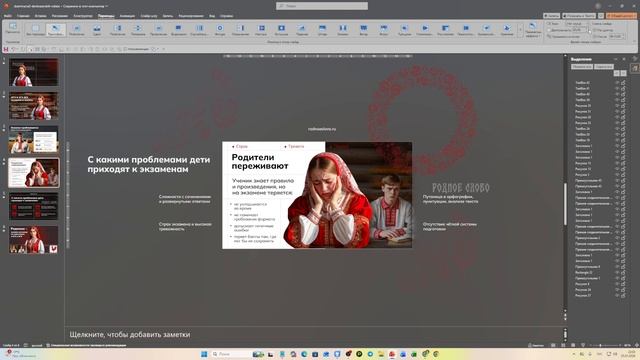
Task: Click the Просмотр preview transition icon
Action: click(x=13, y=28)
